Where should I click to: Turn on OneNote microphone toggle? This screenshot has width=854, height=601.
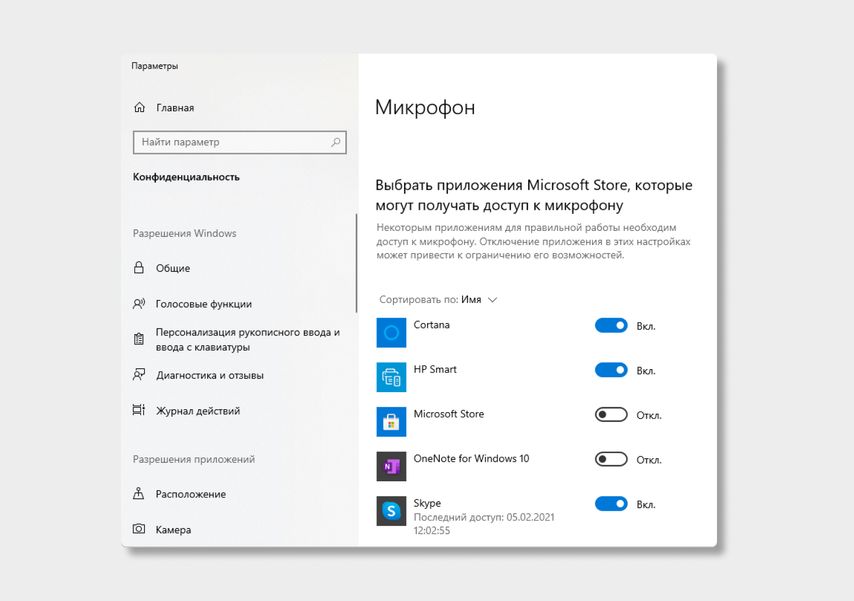[611, 459]
